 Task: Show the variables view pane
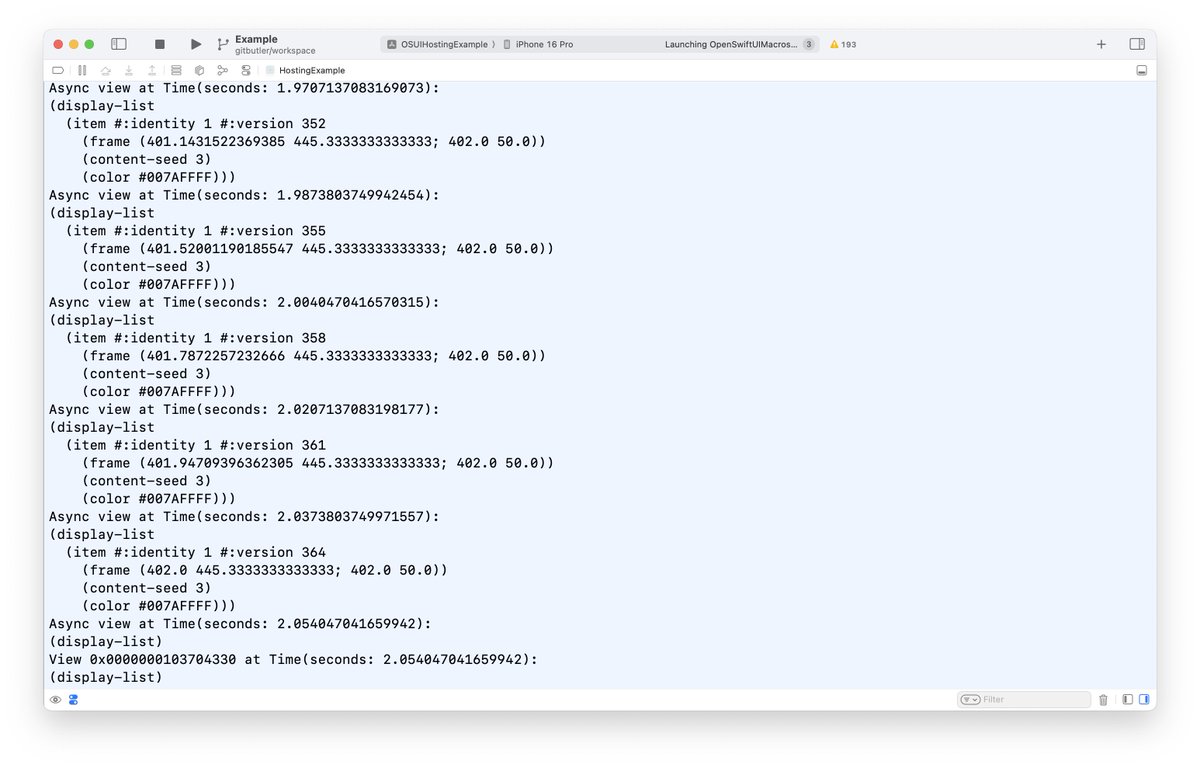click(1127, 700)
